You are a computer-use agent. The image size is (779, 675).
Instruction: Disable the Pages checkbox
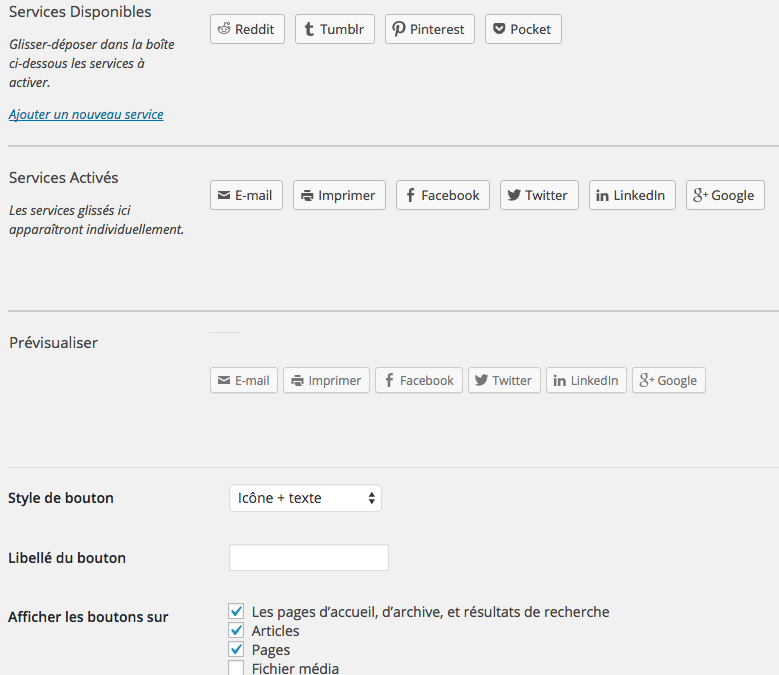click(236, 649)
